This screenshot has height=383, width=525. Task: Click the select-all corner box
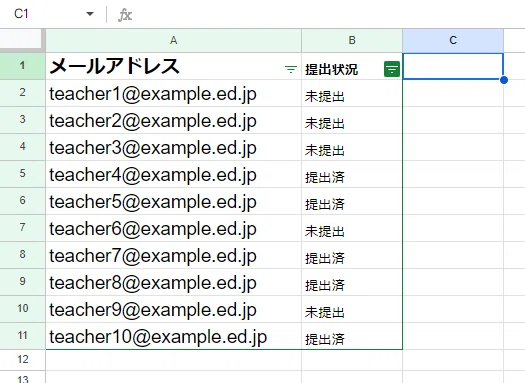pos(21,40)
